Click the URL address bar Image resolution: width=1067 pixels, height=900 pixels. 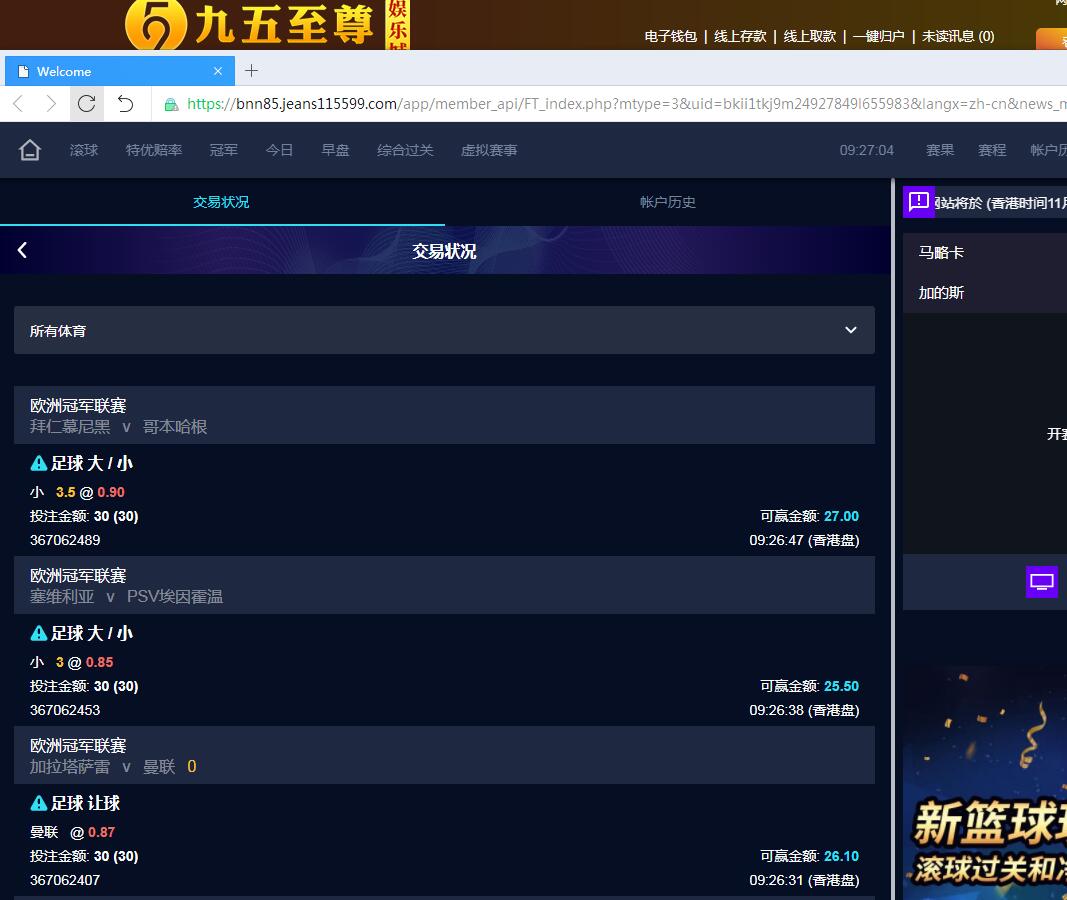(612, 104)
